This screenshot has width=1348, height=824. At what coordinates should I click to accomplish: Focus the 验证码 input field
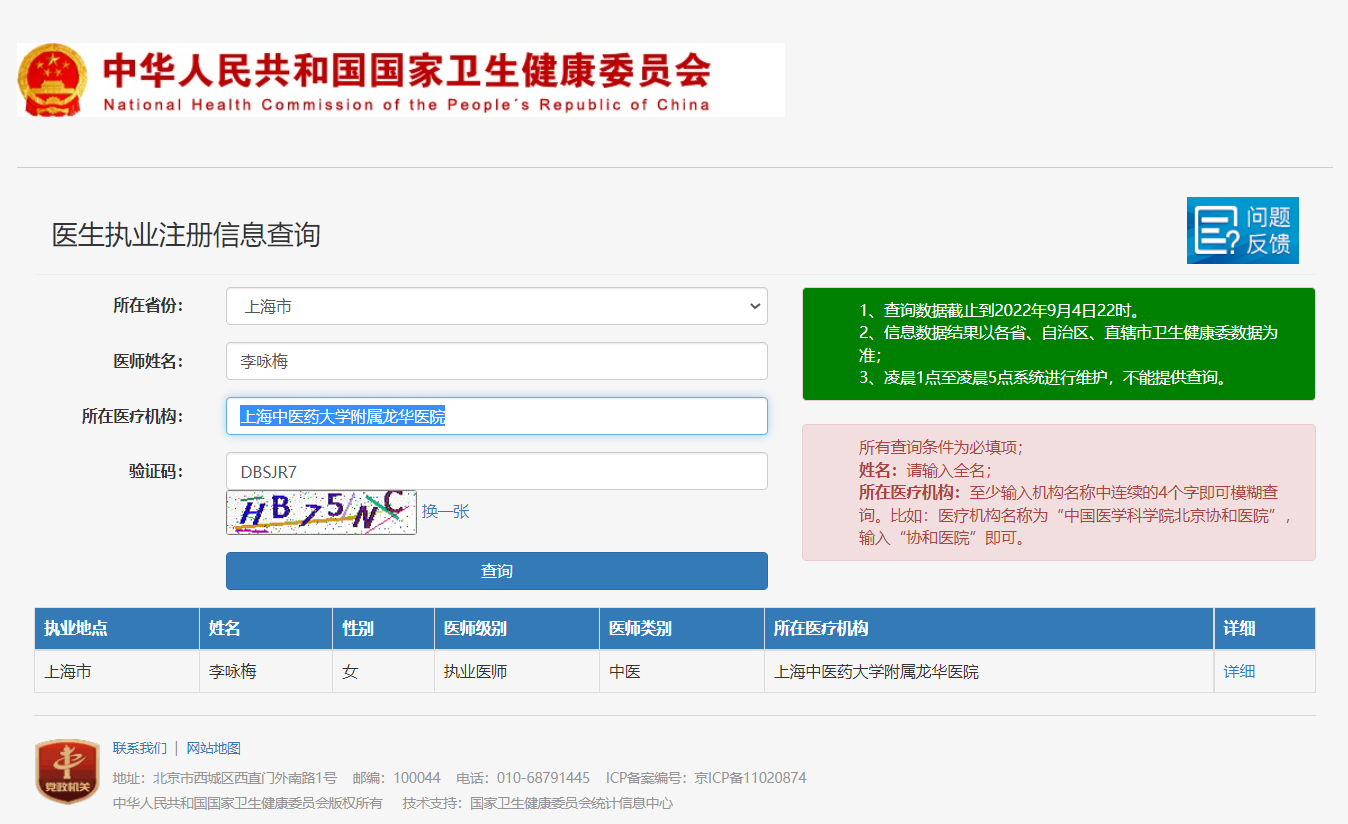[497, 471]
